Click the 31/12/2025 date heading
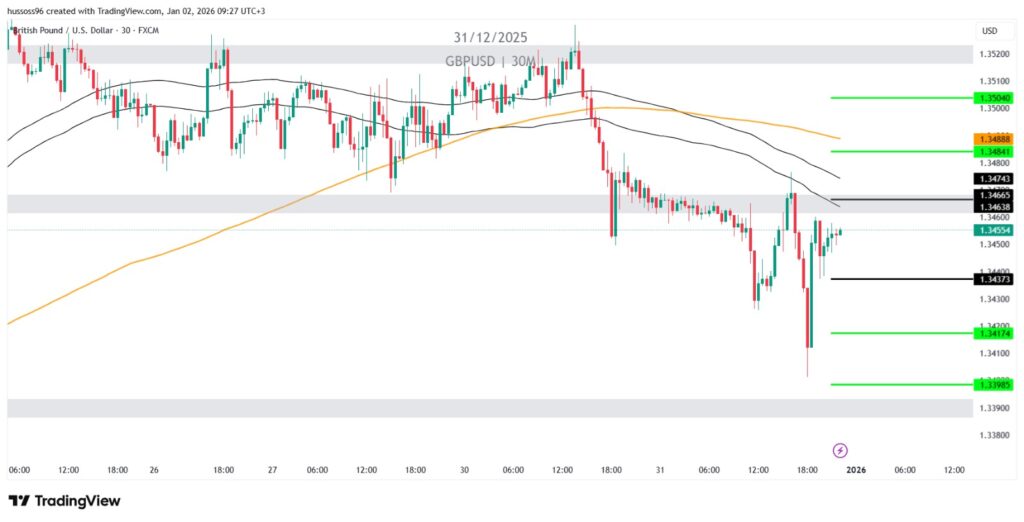 pos(490,38)
